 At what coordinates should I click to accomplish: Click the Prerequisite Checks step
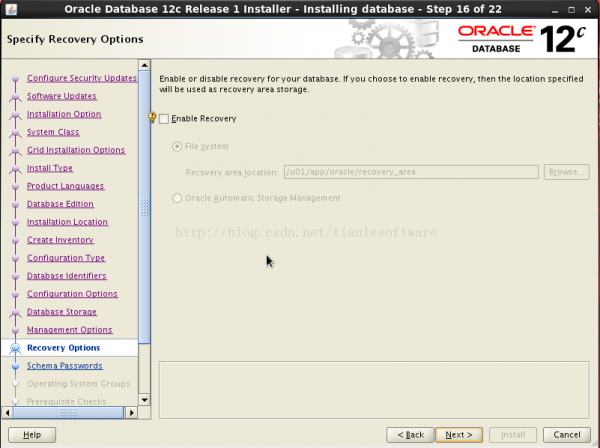click(67, 401)
